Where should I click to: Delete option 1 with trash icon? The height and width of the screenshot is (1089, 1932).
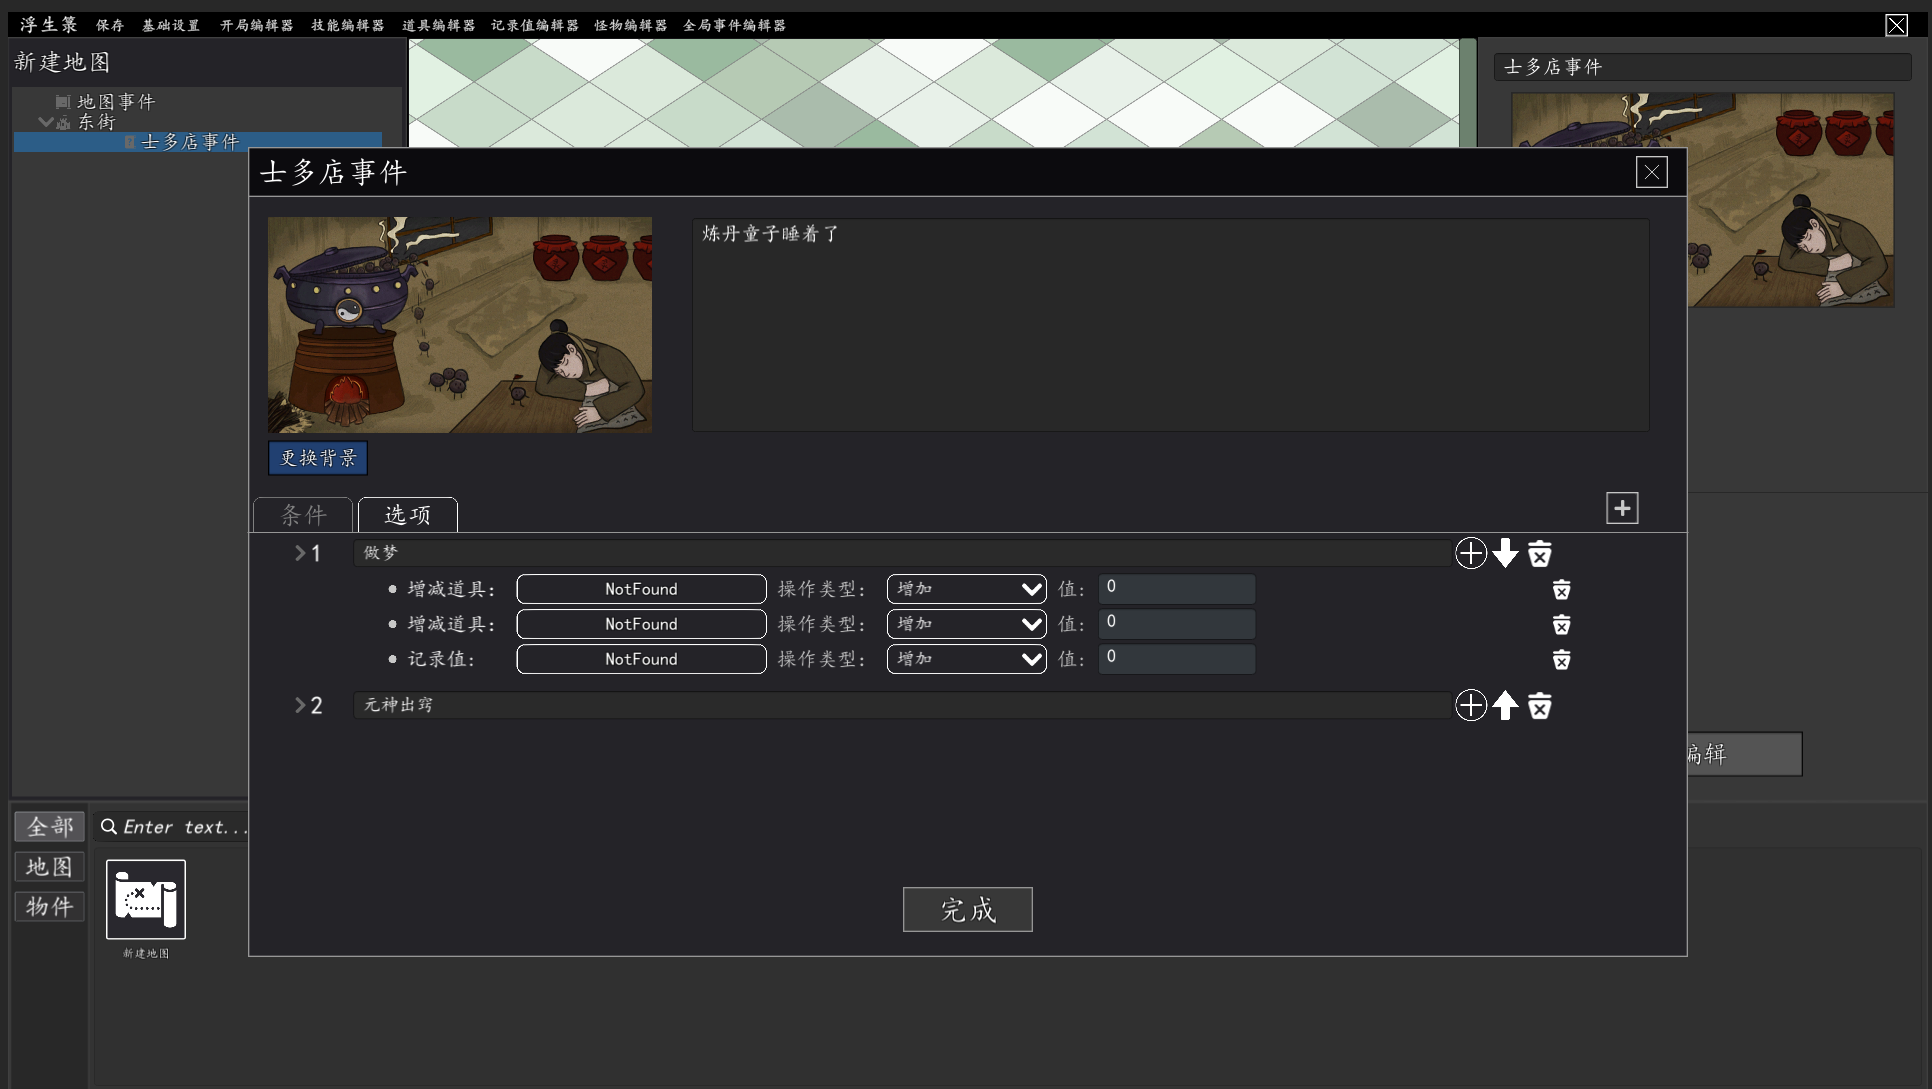click(x=1540, y=553)
